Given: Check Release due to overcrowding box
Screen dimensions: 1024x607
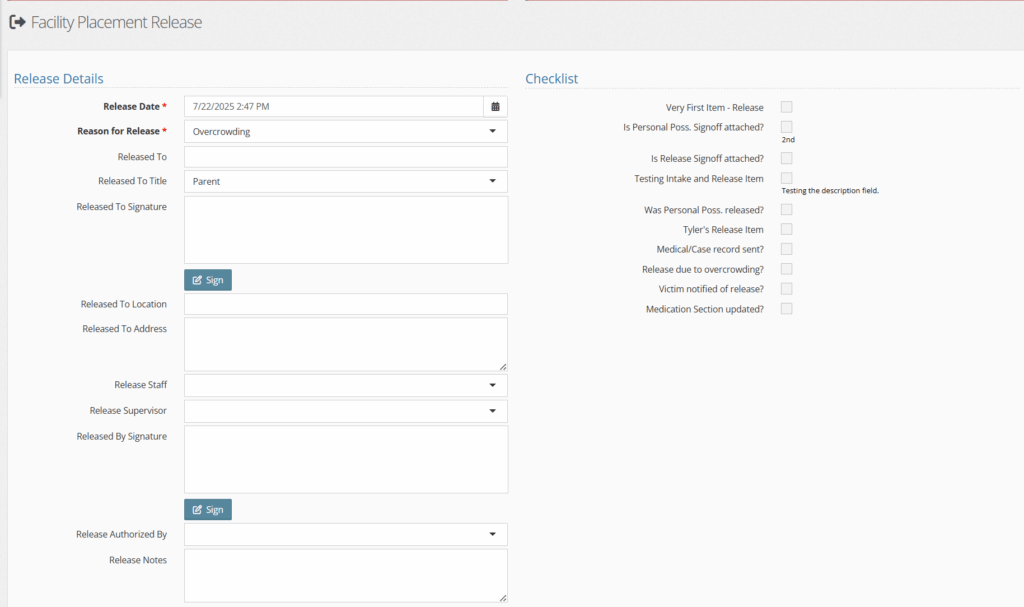Looking at the screenshot, I should 786,269.
